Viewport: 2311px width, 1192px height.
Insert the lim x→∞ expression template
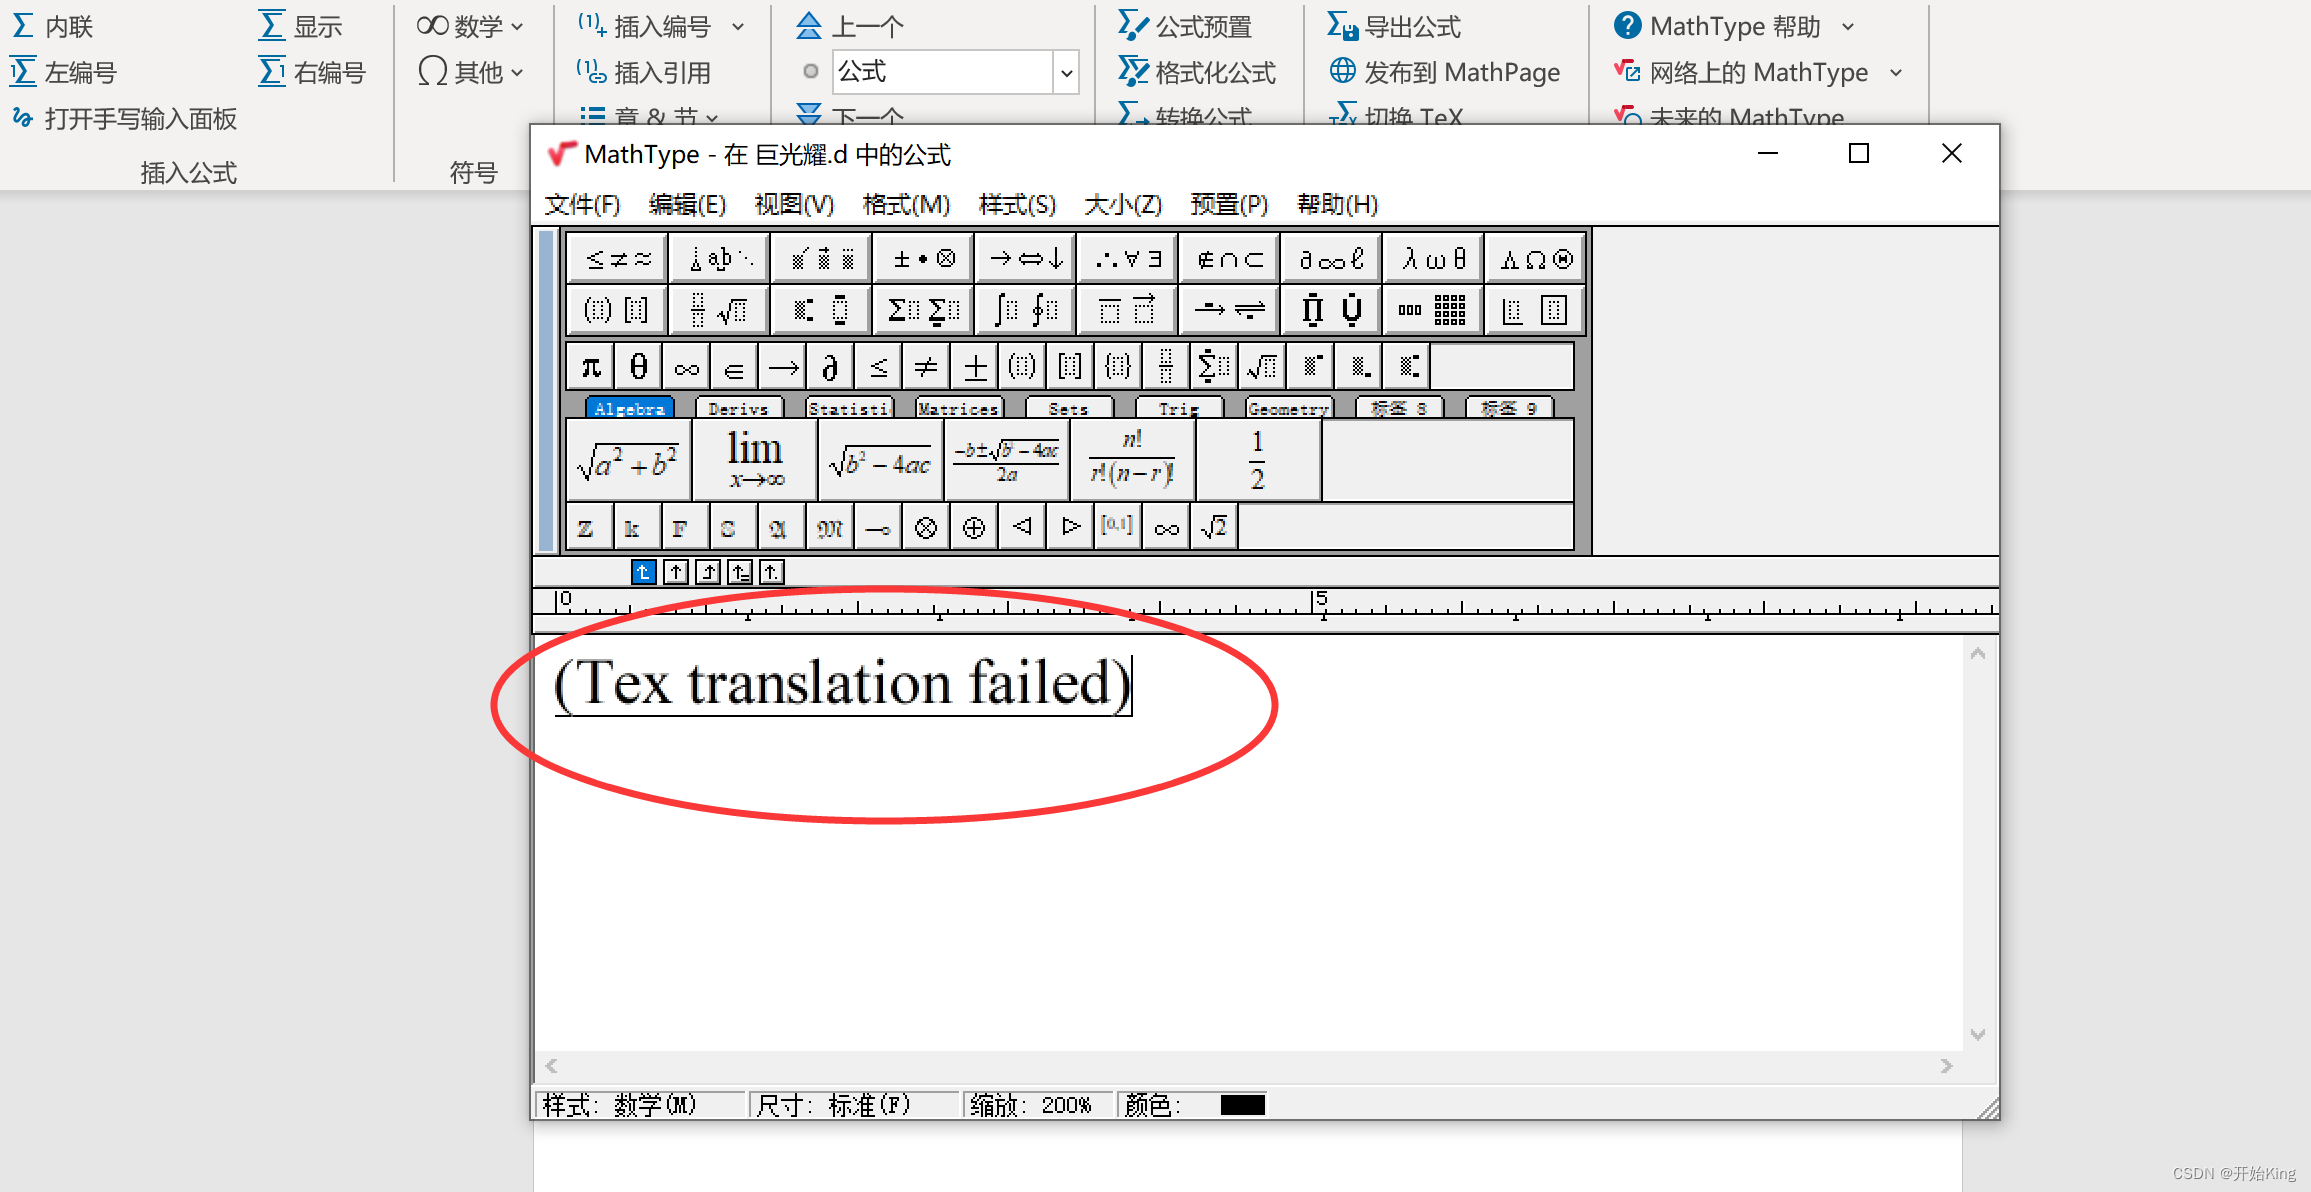point(753,459)
